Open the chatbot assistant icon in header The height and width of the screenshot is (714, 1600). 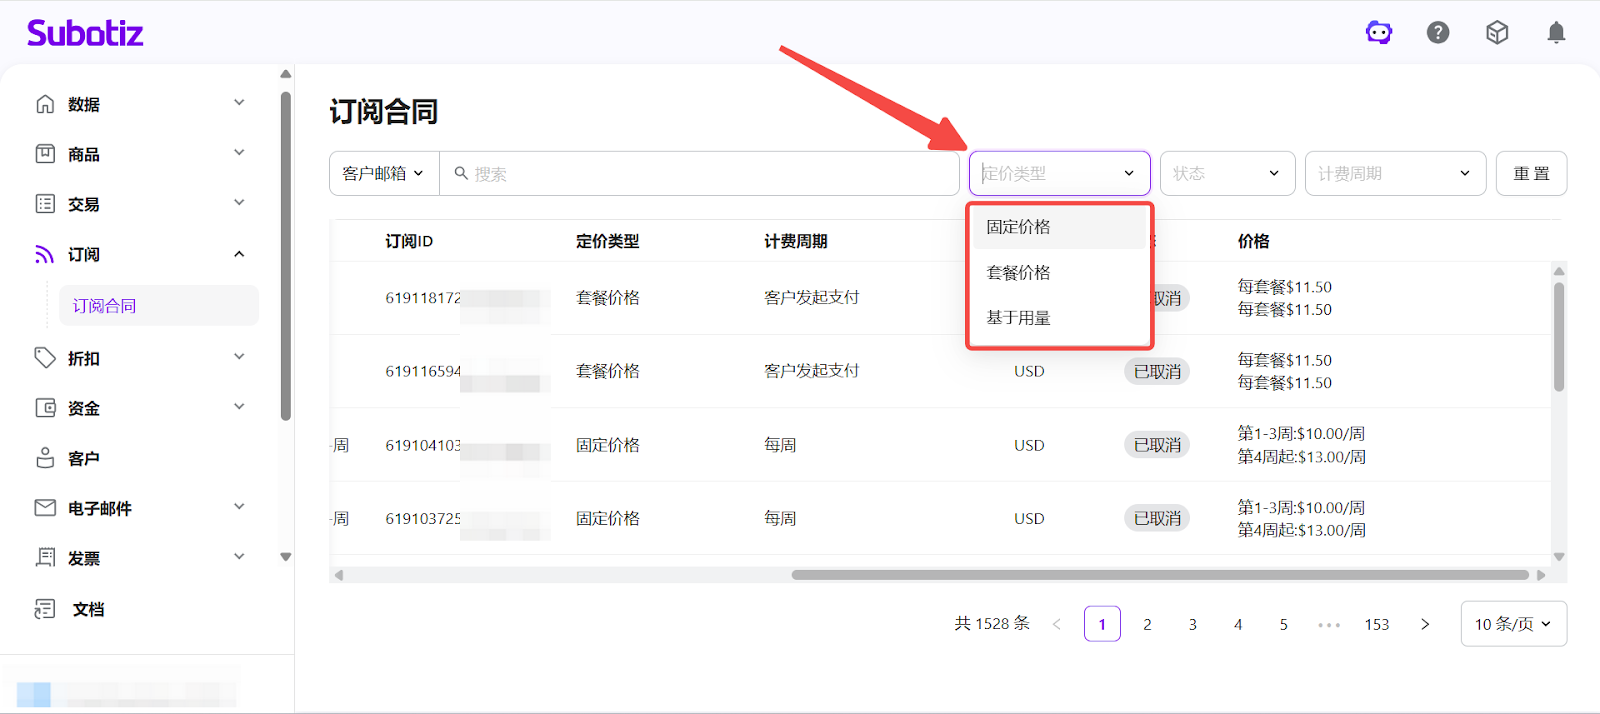click(x=1379, y=33)
